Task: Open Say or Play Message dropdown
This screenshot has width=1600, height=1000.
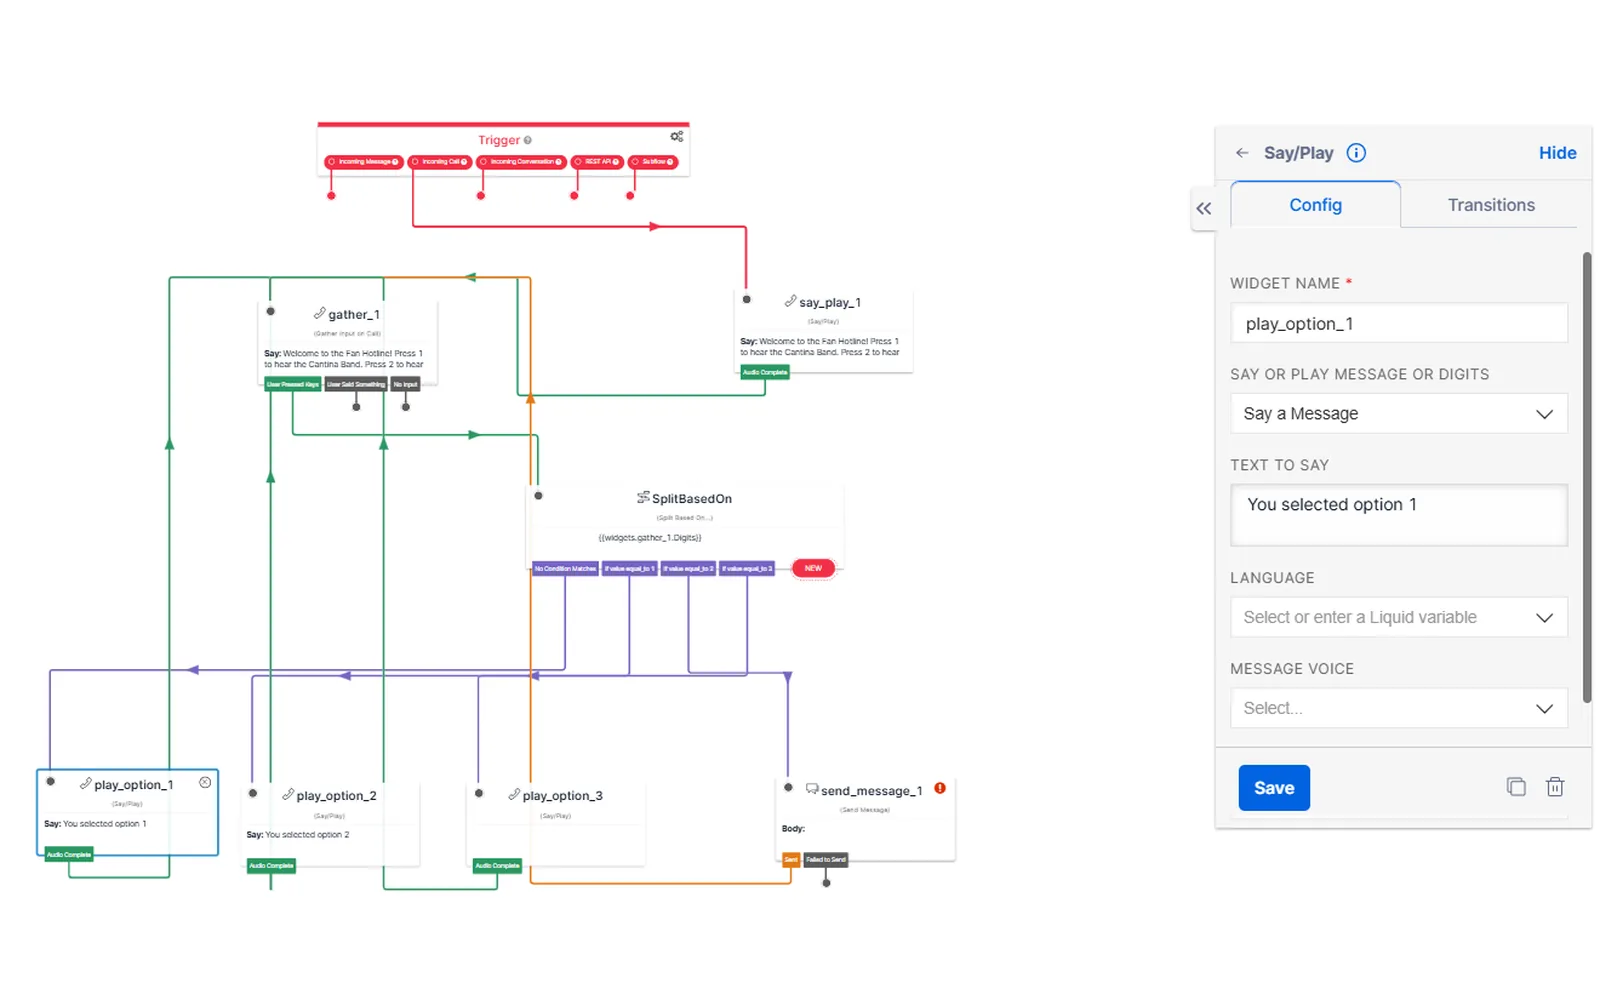Action: 1398,414
